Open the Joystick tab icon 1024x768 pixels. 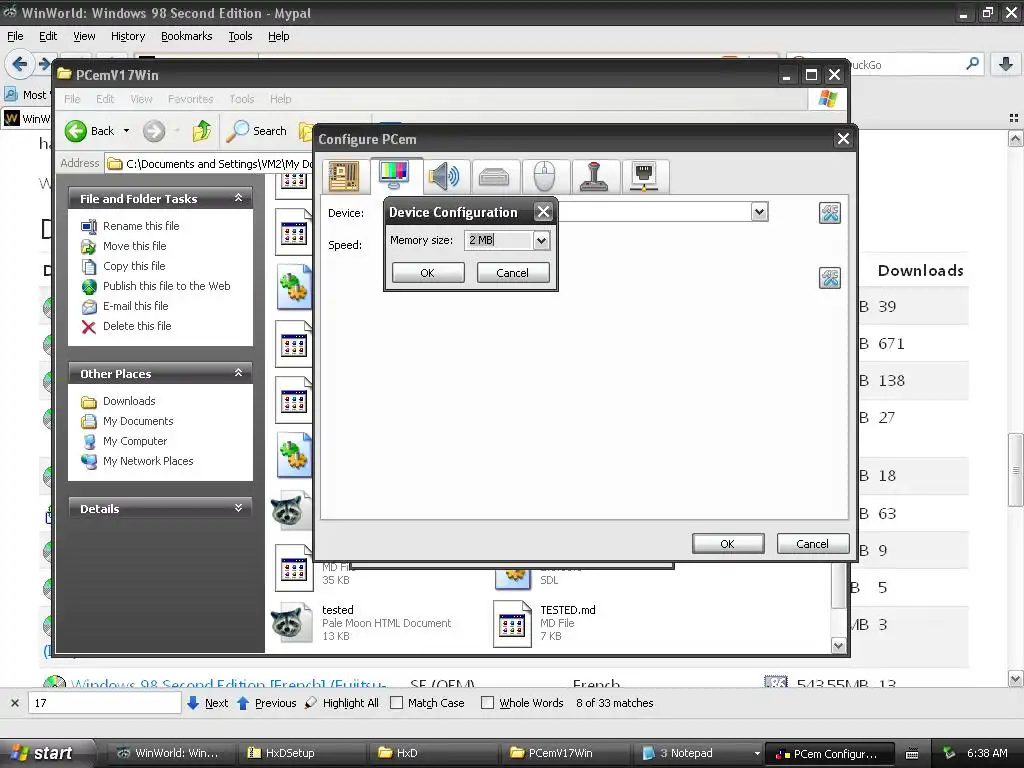594,176
